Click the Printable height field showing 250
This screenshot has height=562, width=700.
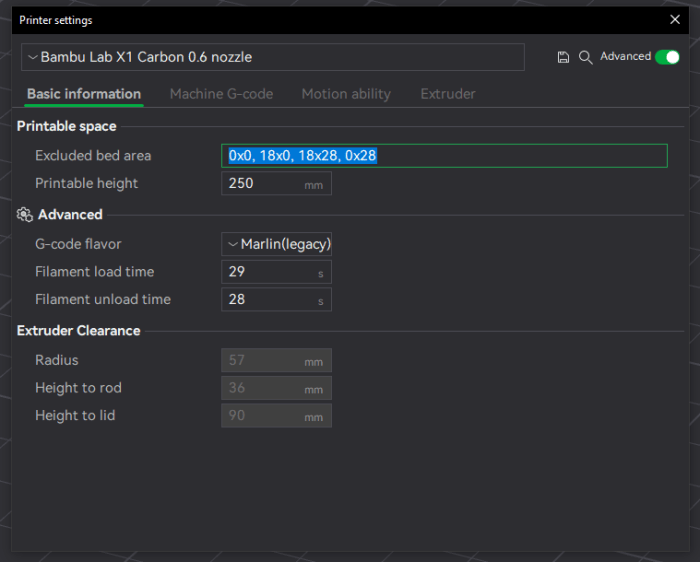click(276, 183)
